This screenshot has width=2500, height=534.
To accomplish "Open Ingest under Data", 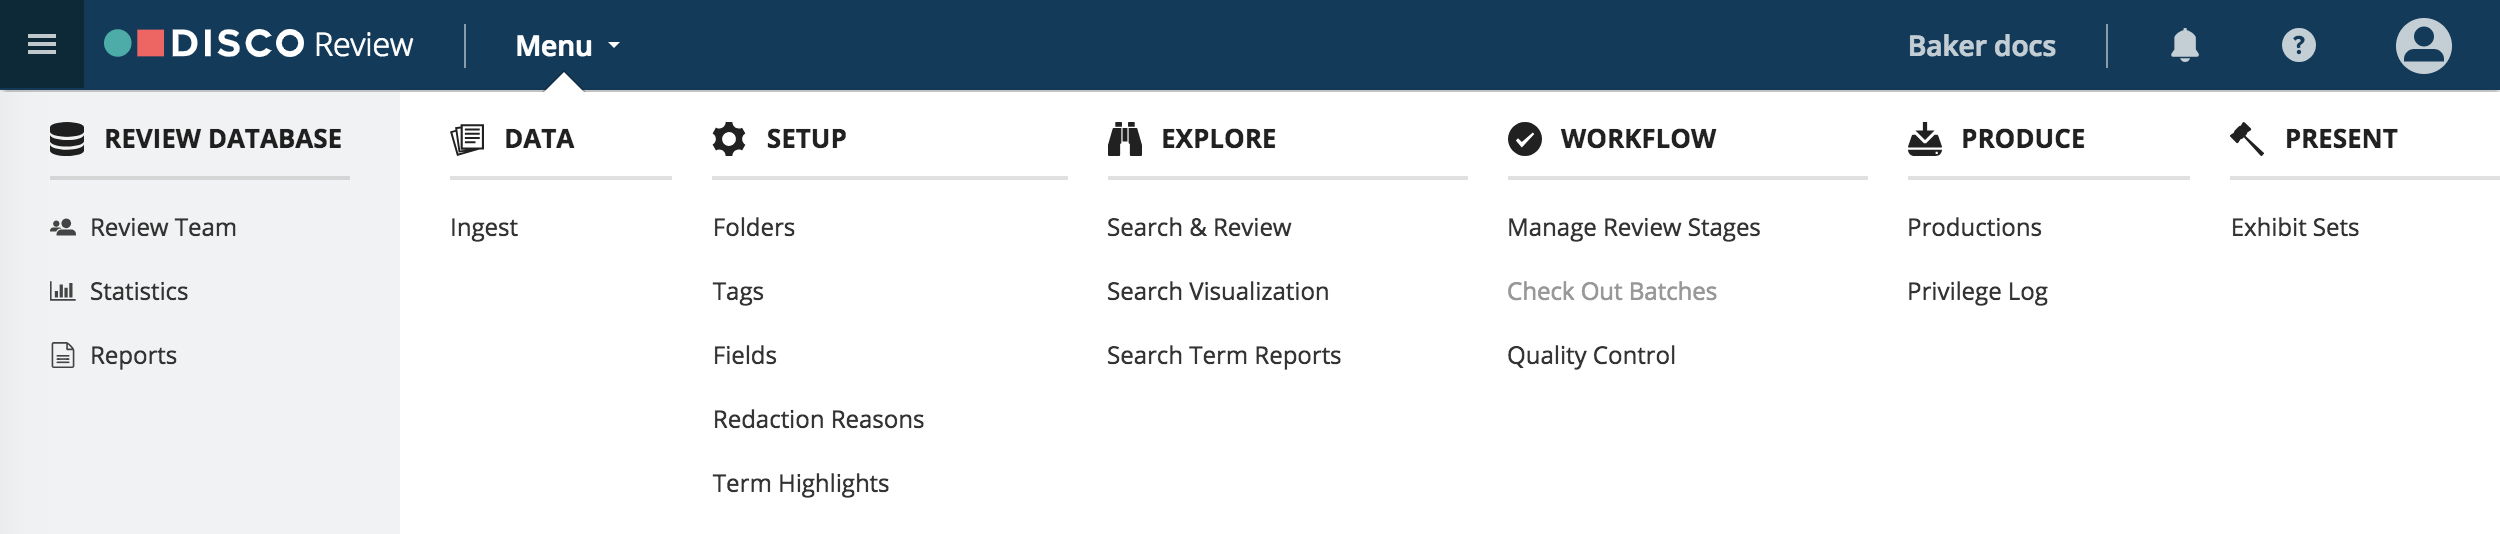I will tap(484, 228).
